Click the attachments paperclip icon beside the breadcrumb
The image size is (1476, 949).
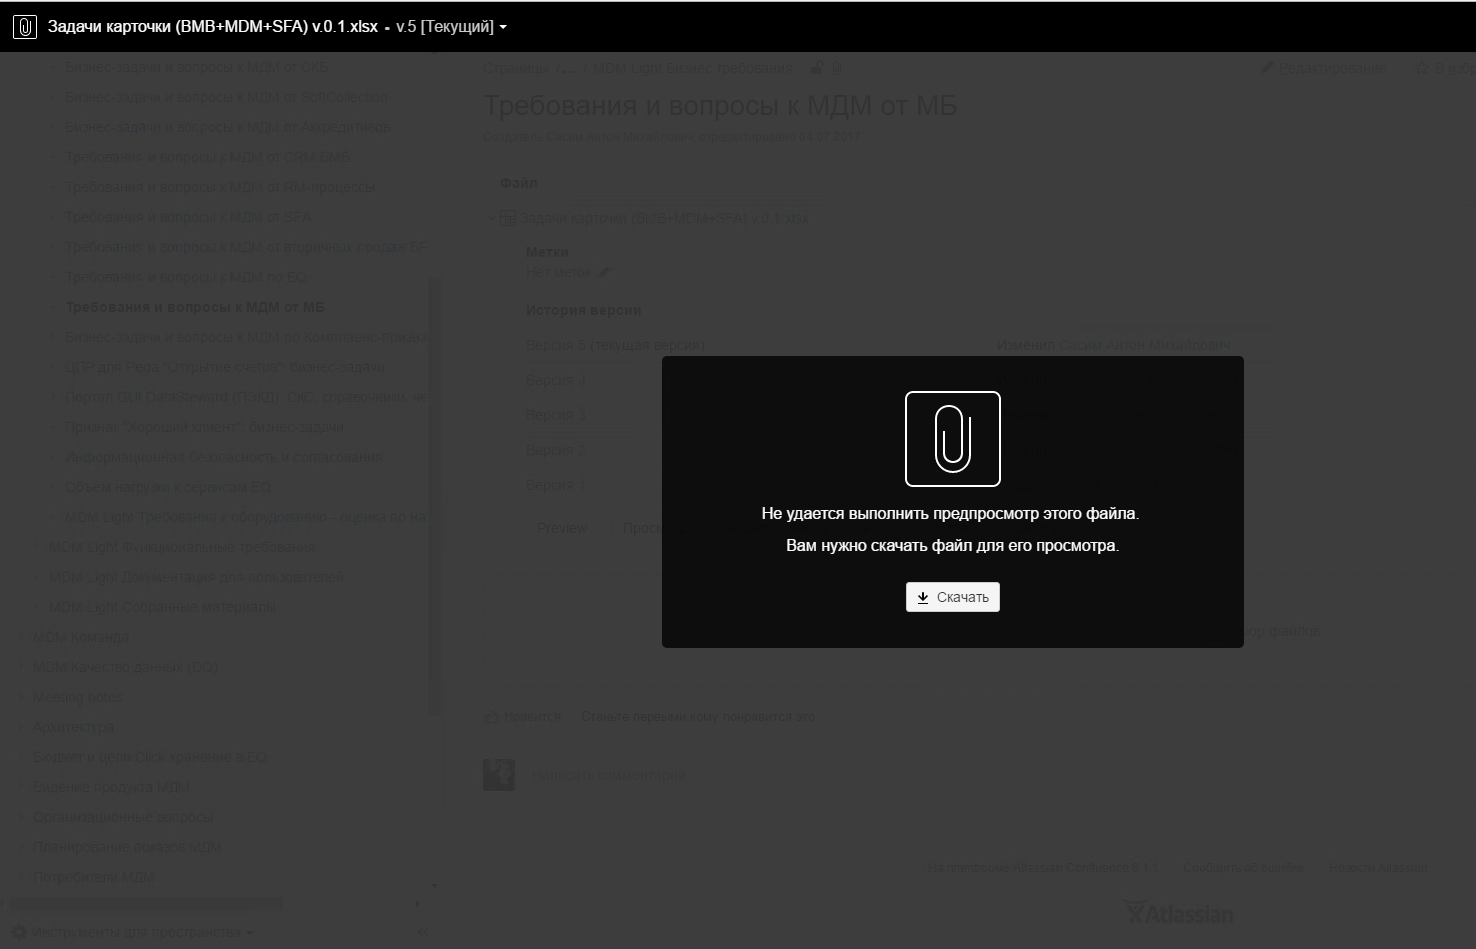837,68
